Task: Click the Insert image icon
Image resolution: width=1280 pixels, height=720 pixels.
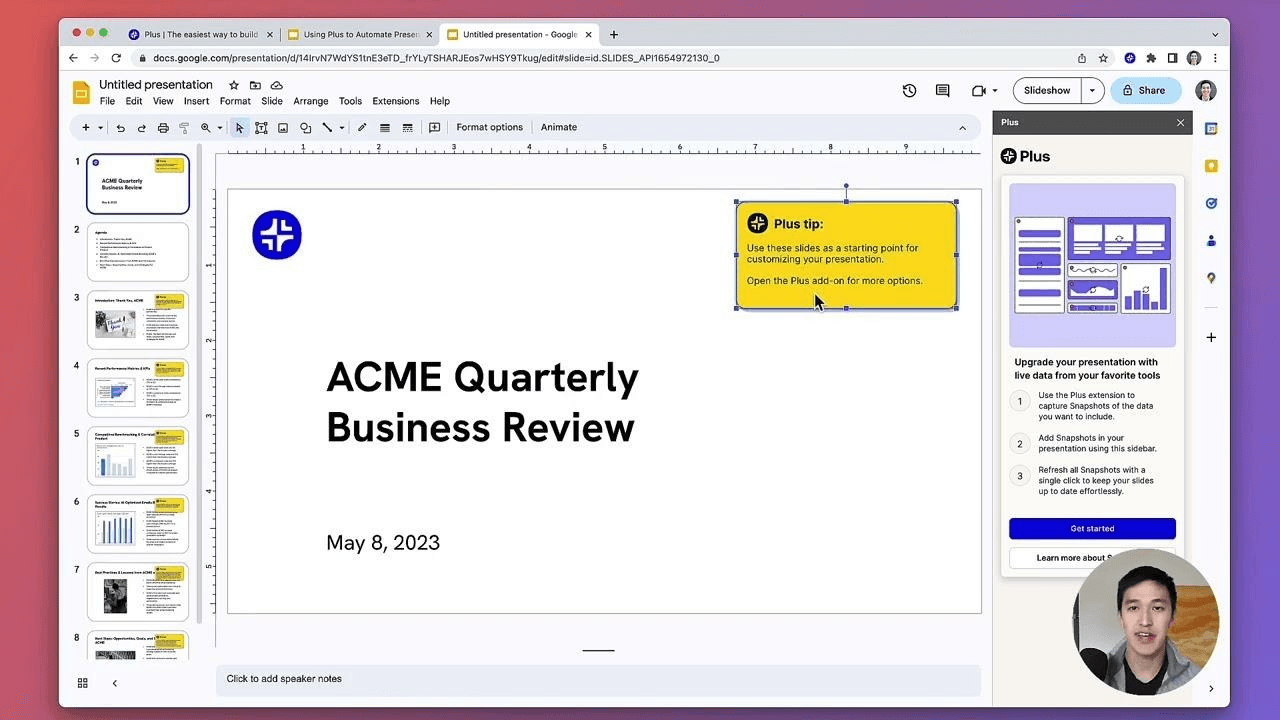Action: coord(283,128)
